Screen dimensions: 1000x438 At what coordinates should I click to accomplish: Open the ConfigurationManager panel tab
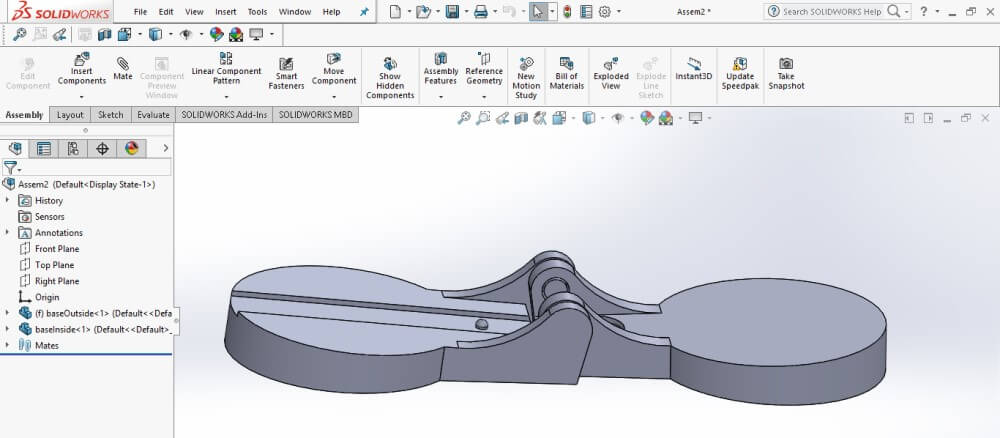73,149
